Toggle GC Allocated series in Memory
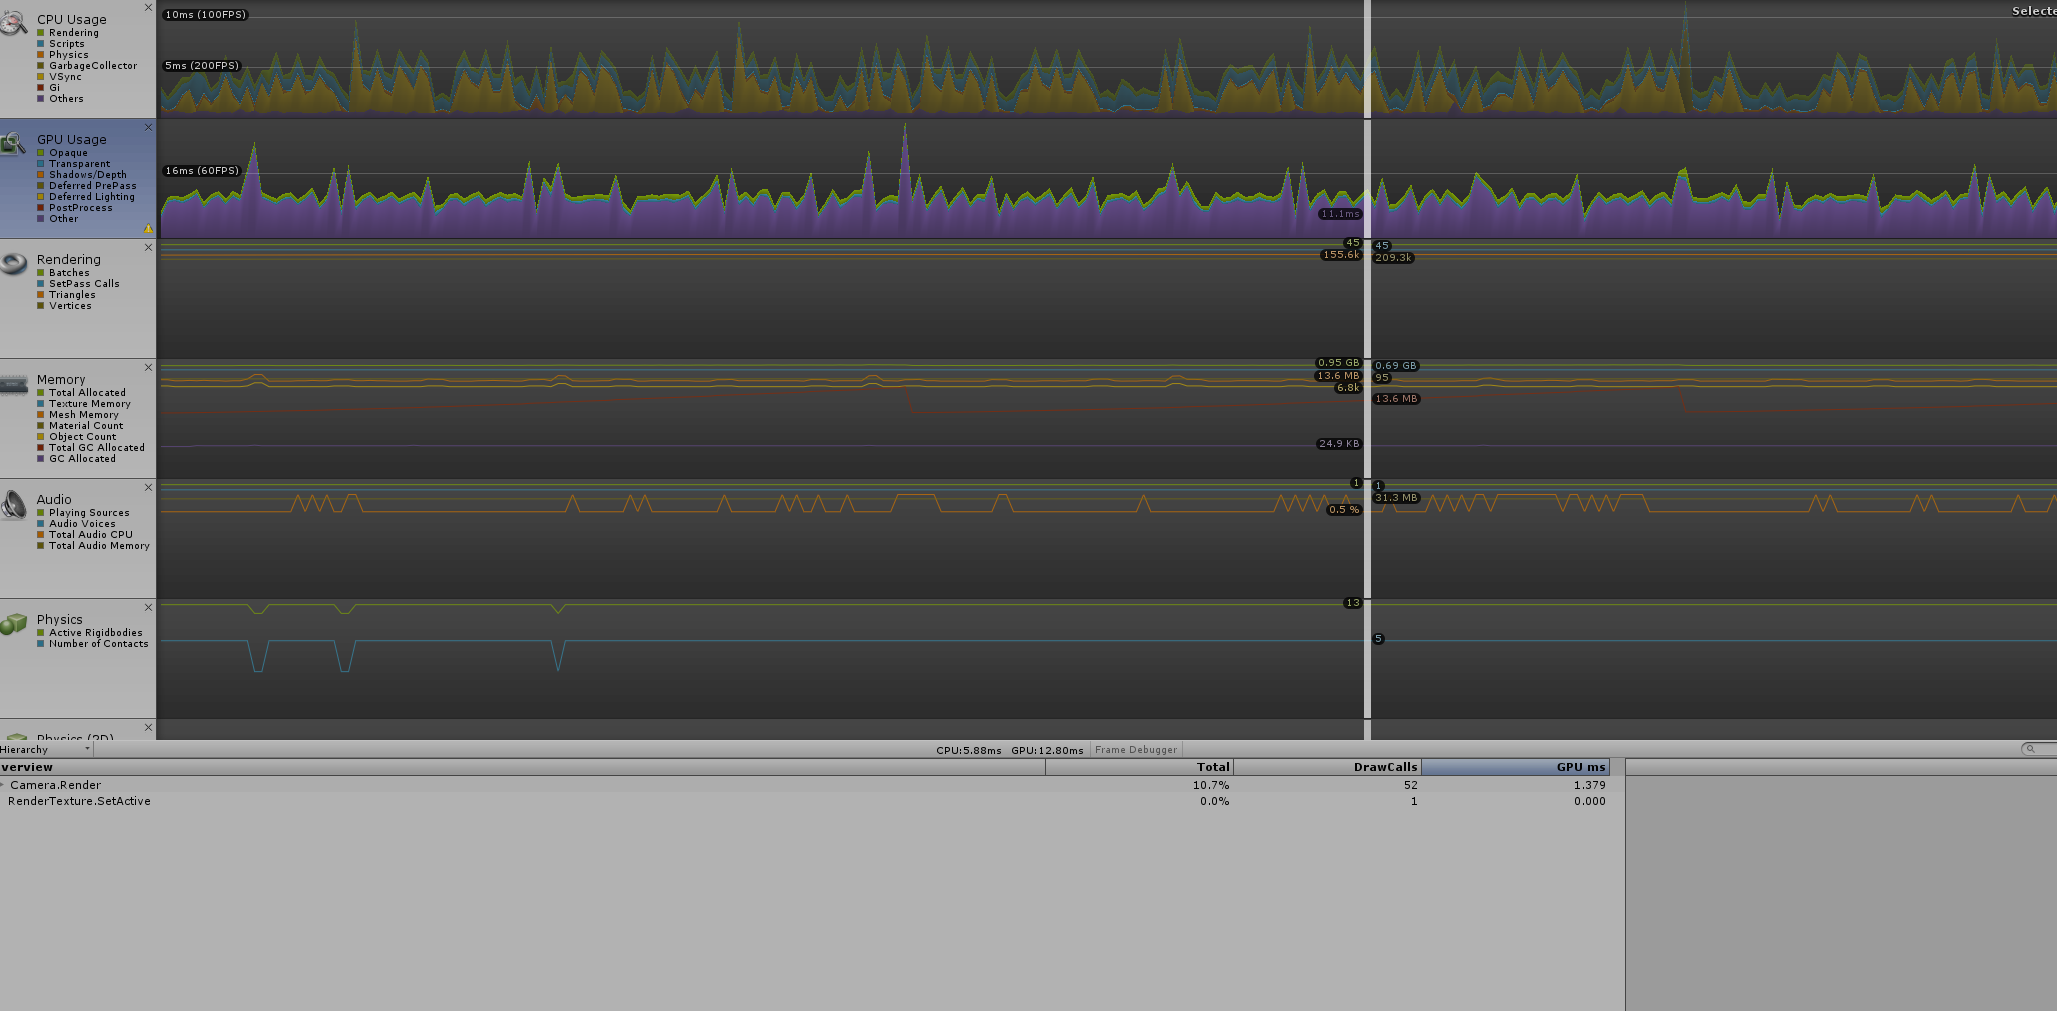The height and width of the screenshot is (1011, 2057). (77, 459)
